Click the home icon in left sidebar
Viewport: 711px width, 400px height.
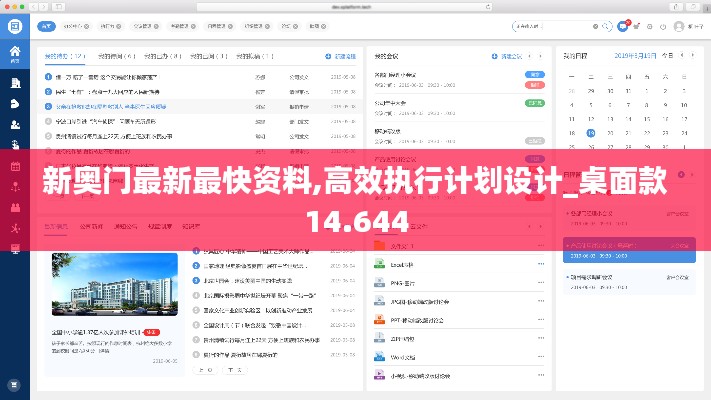coord(15,52)
